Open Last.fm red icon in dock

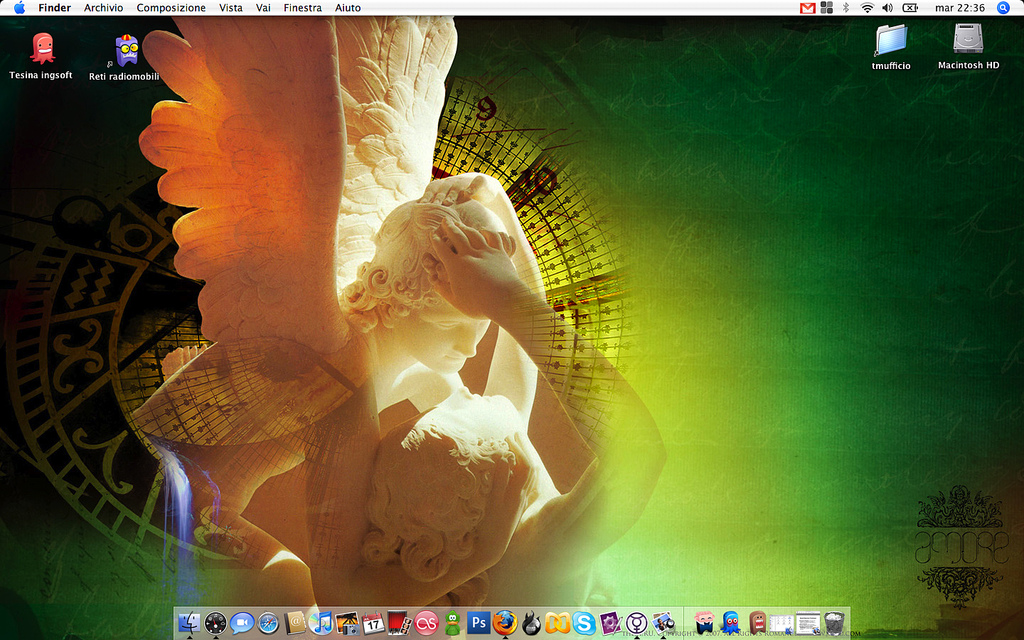coord(426,623)
